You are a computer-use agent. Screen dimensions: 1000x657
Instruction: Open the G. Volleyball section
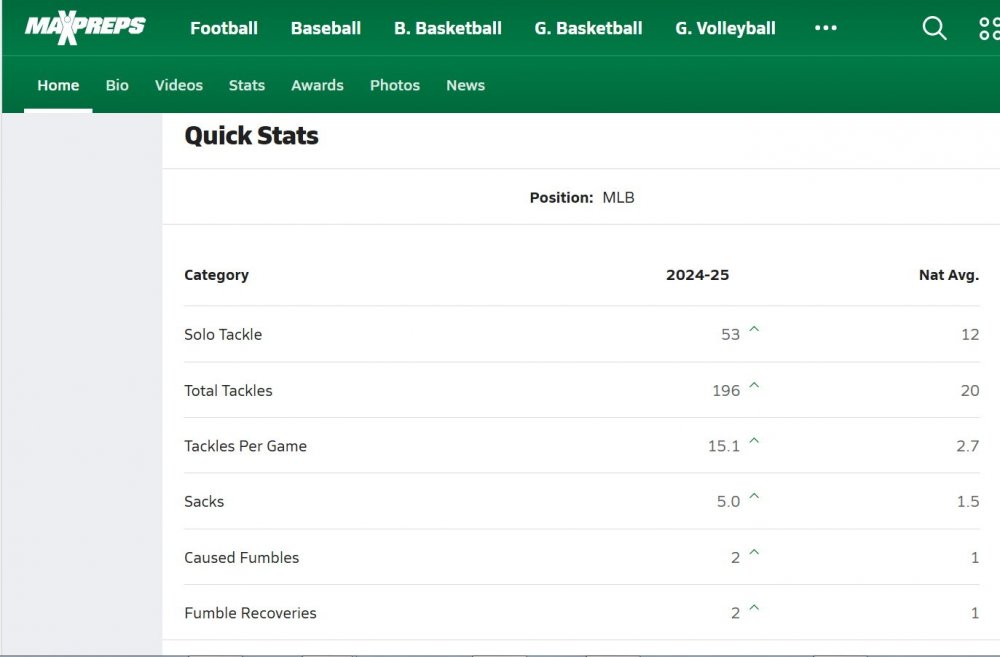click(724, 28)
